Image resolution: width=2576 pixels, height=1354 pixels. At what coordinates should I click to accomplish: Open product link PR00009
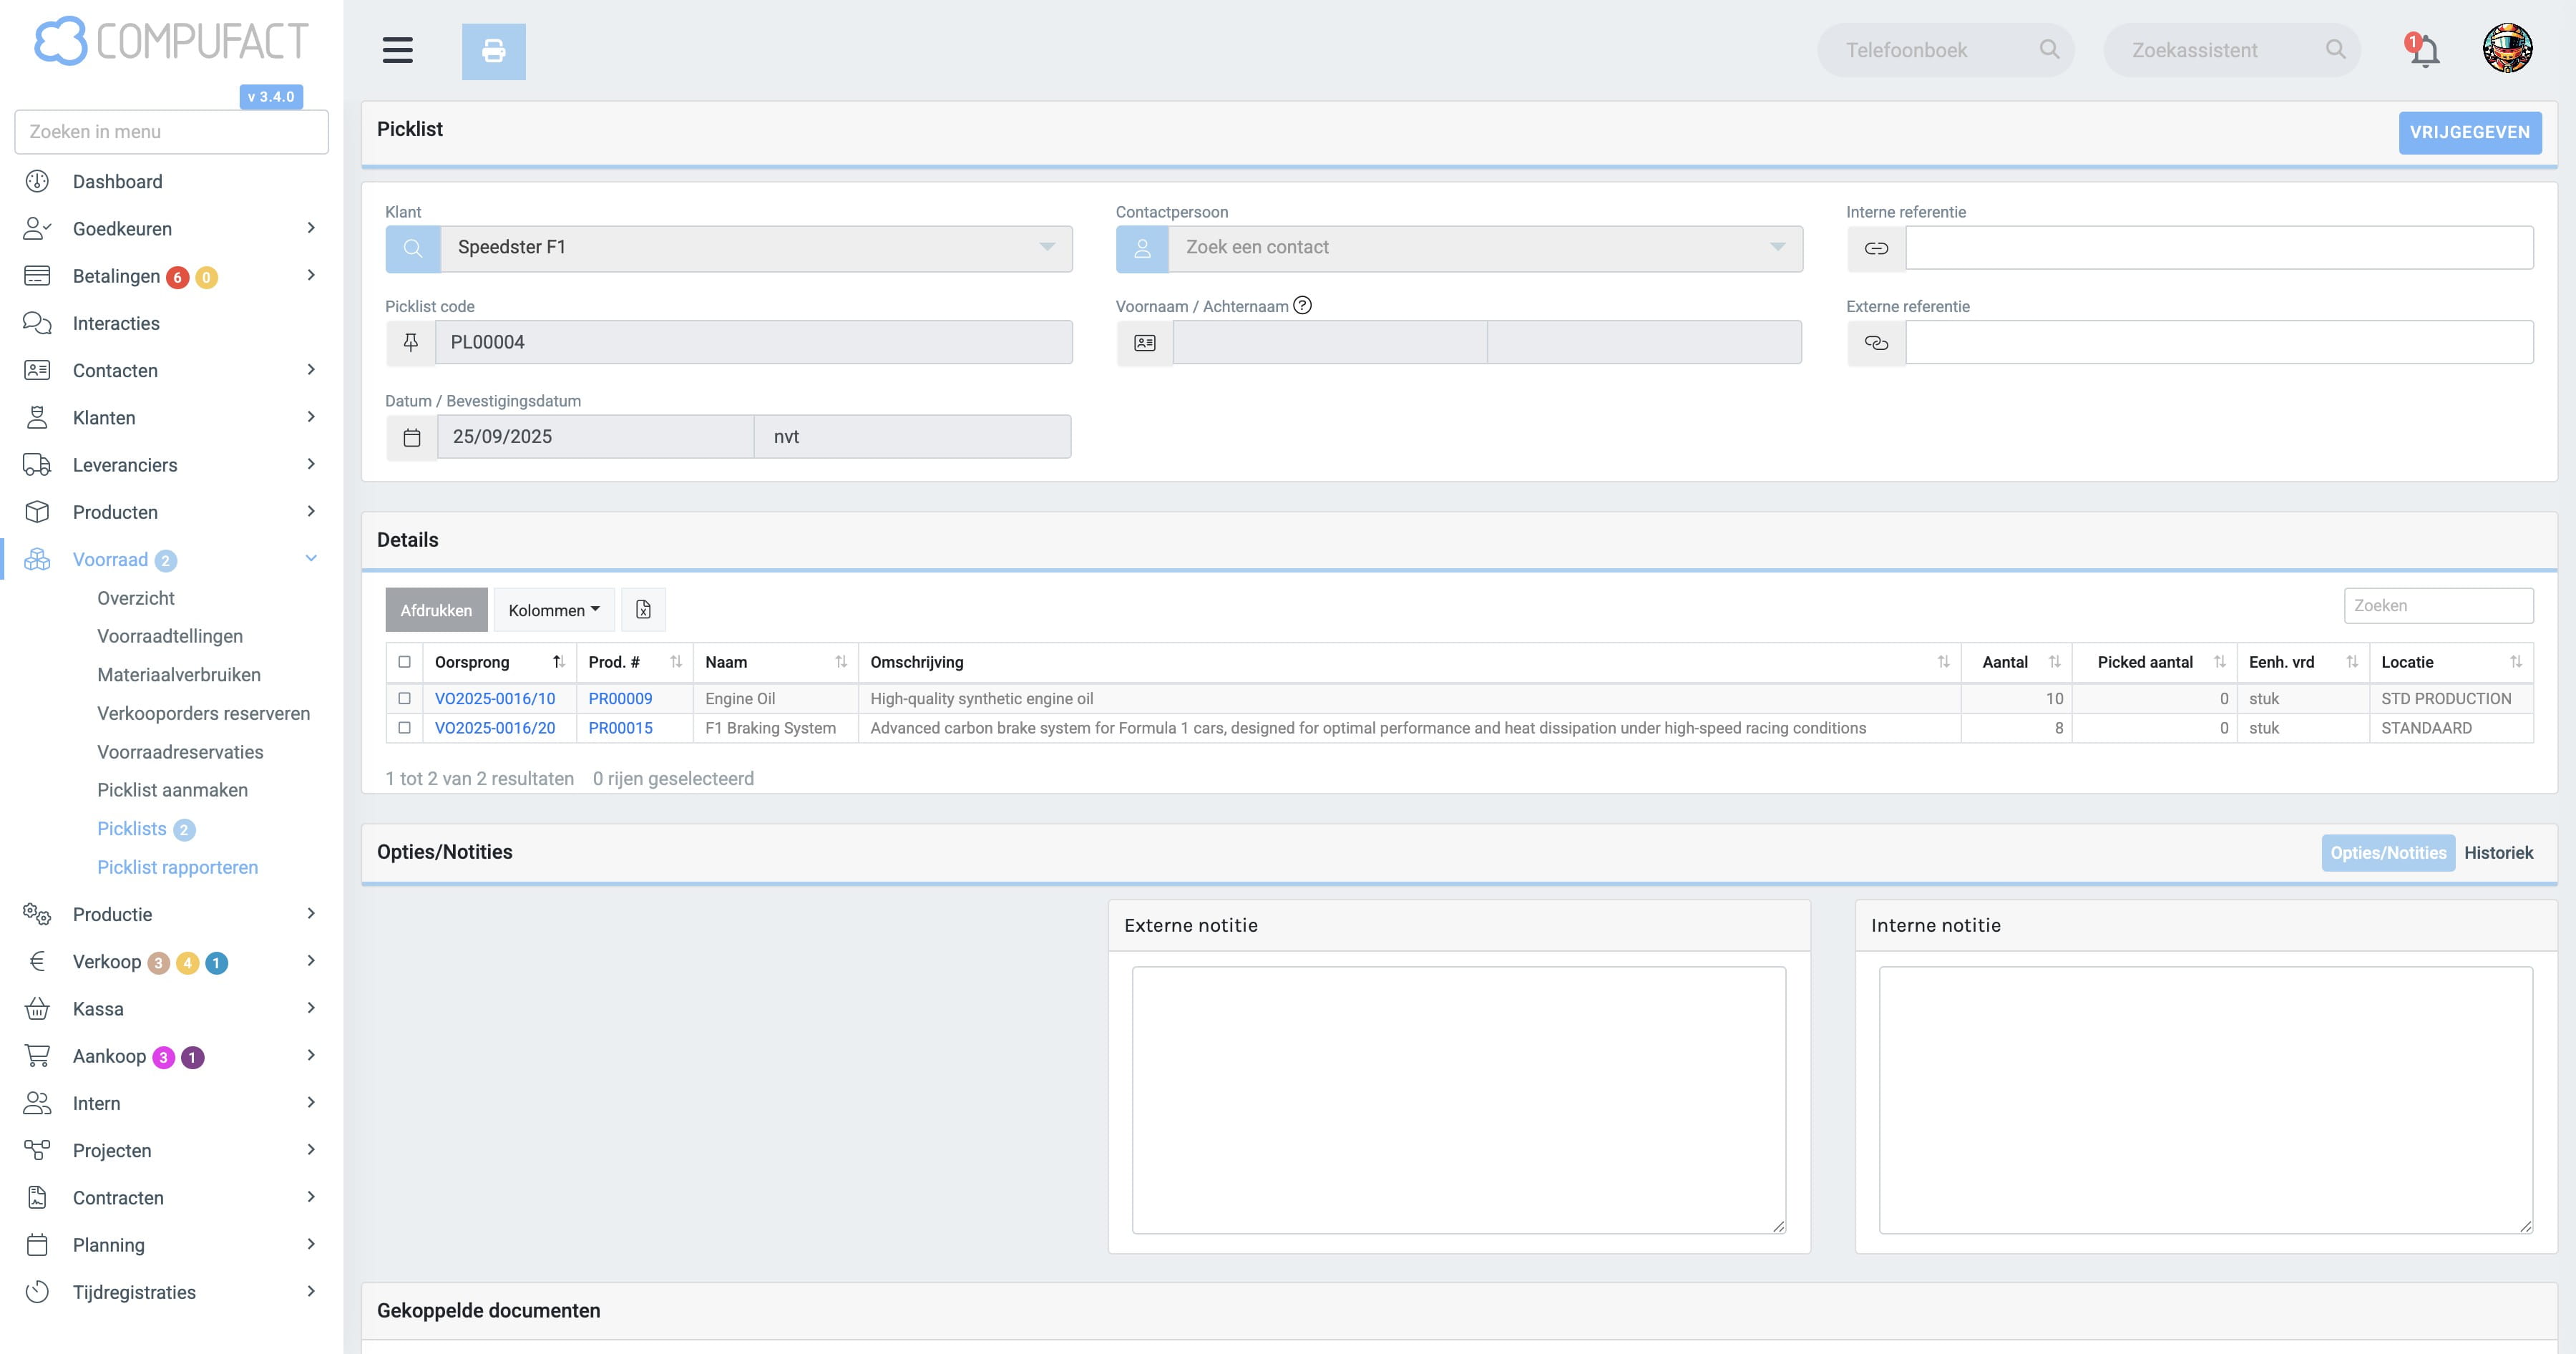point(620,699)
